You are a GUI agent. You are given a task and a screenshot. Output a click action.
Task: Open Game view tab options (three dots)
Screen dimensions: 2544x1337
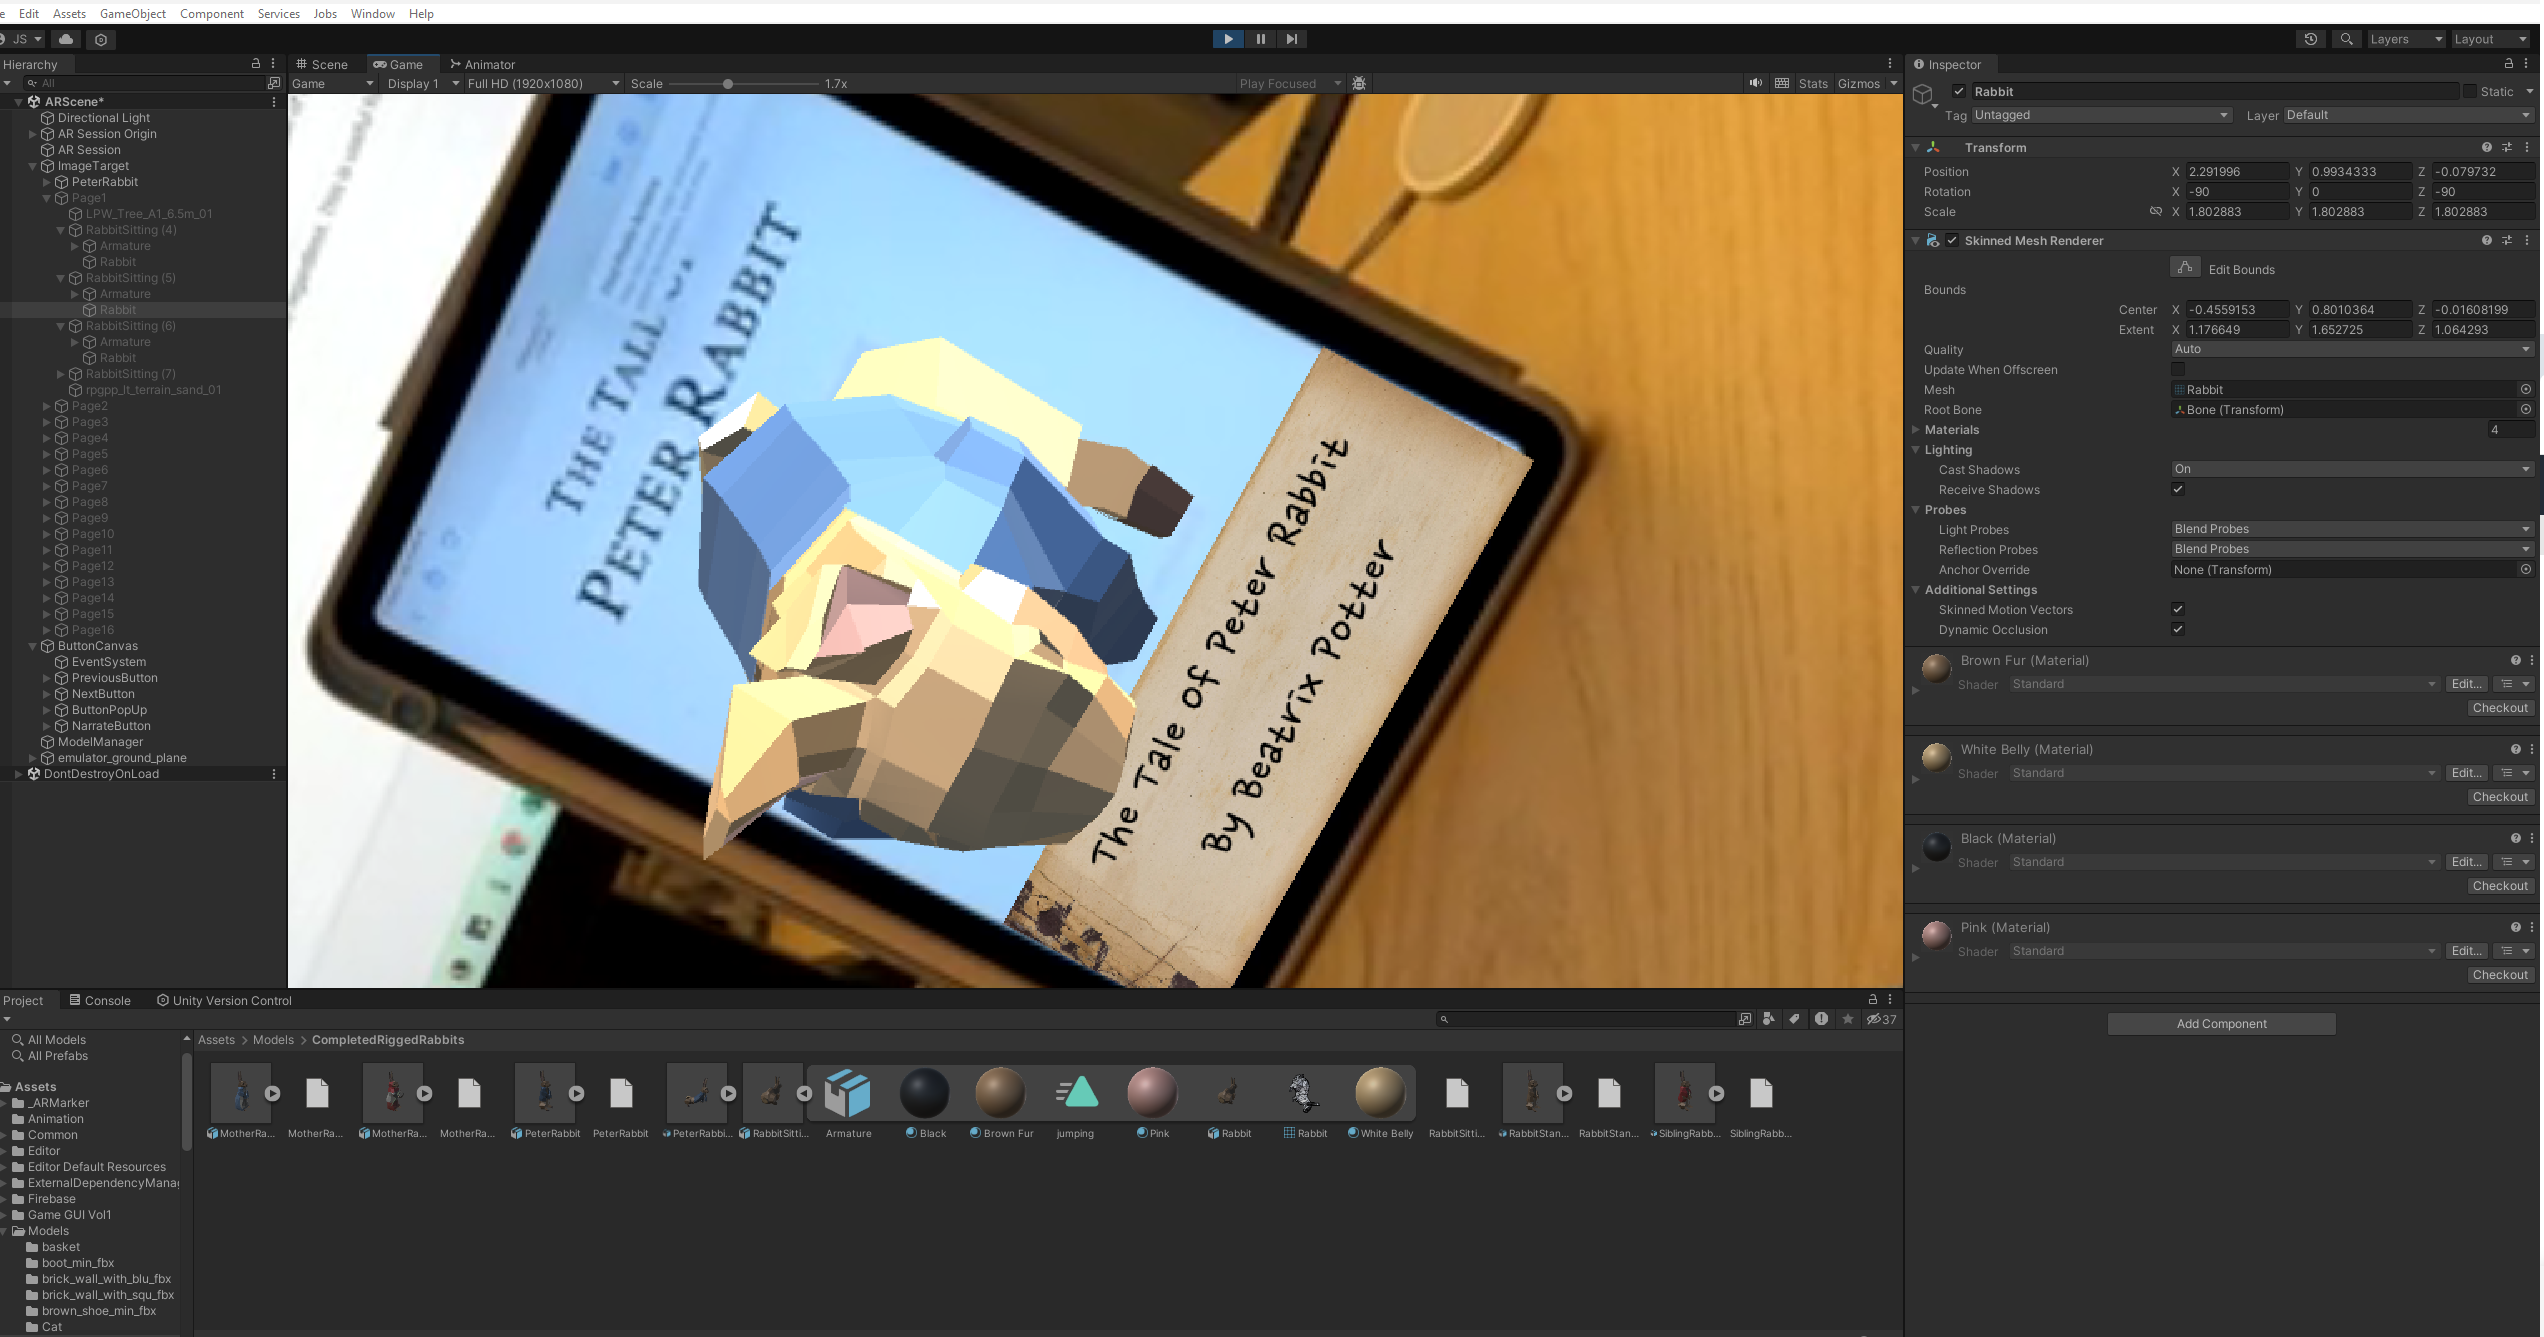[x=1890, y=64]
